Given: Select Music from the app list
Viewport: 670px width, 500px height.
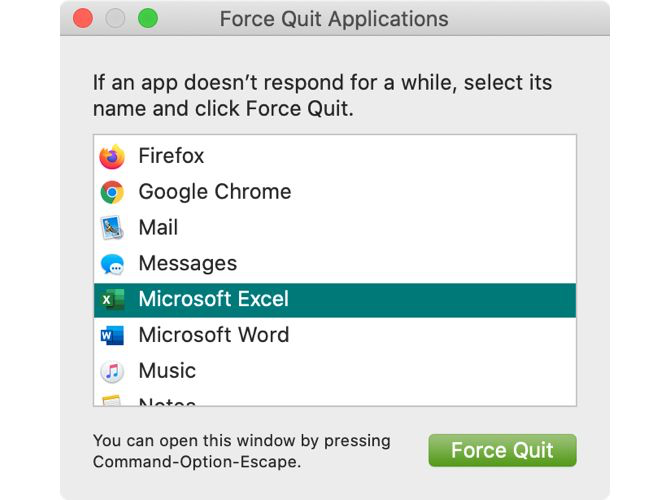Looking at the screenshot, I should (167, 371).
